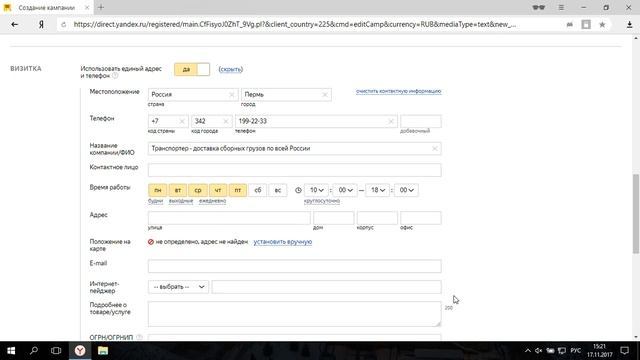Open Windows Start menu

click(x=11, y=351)
